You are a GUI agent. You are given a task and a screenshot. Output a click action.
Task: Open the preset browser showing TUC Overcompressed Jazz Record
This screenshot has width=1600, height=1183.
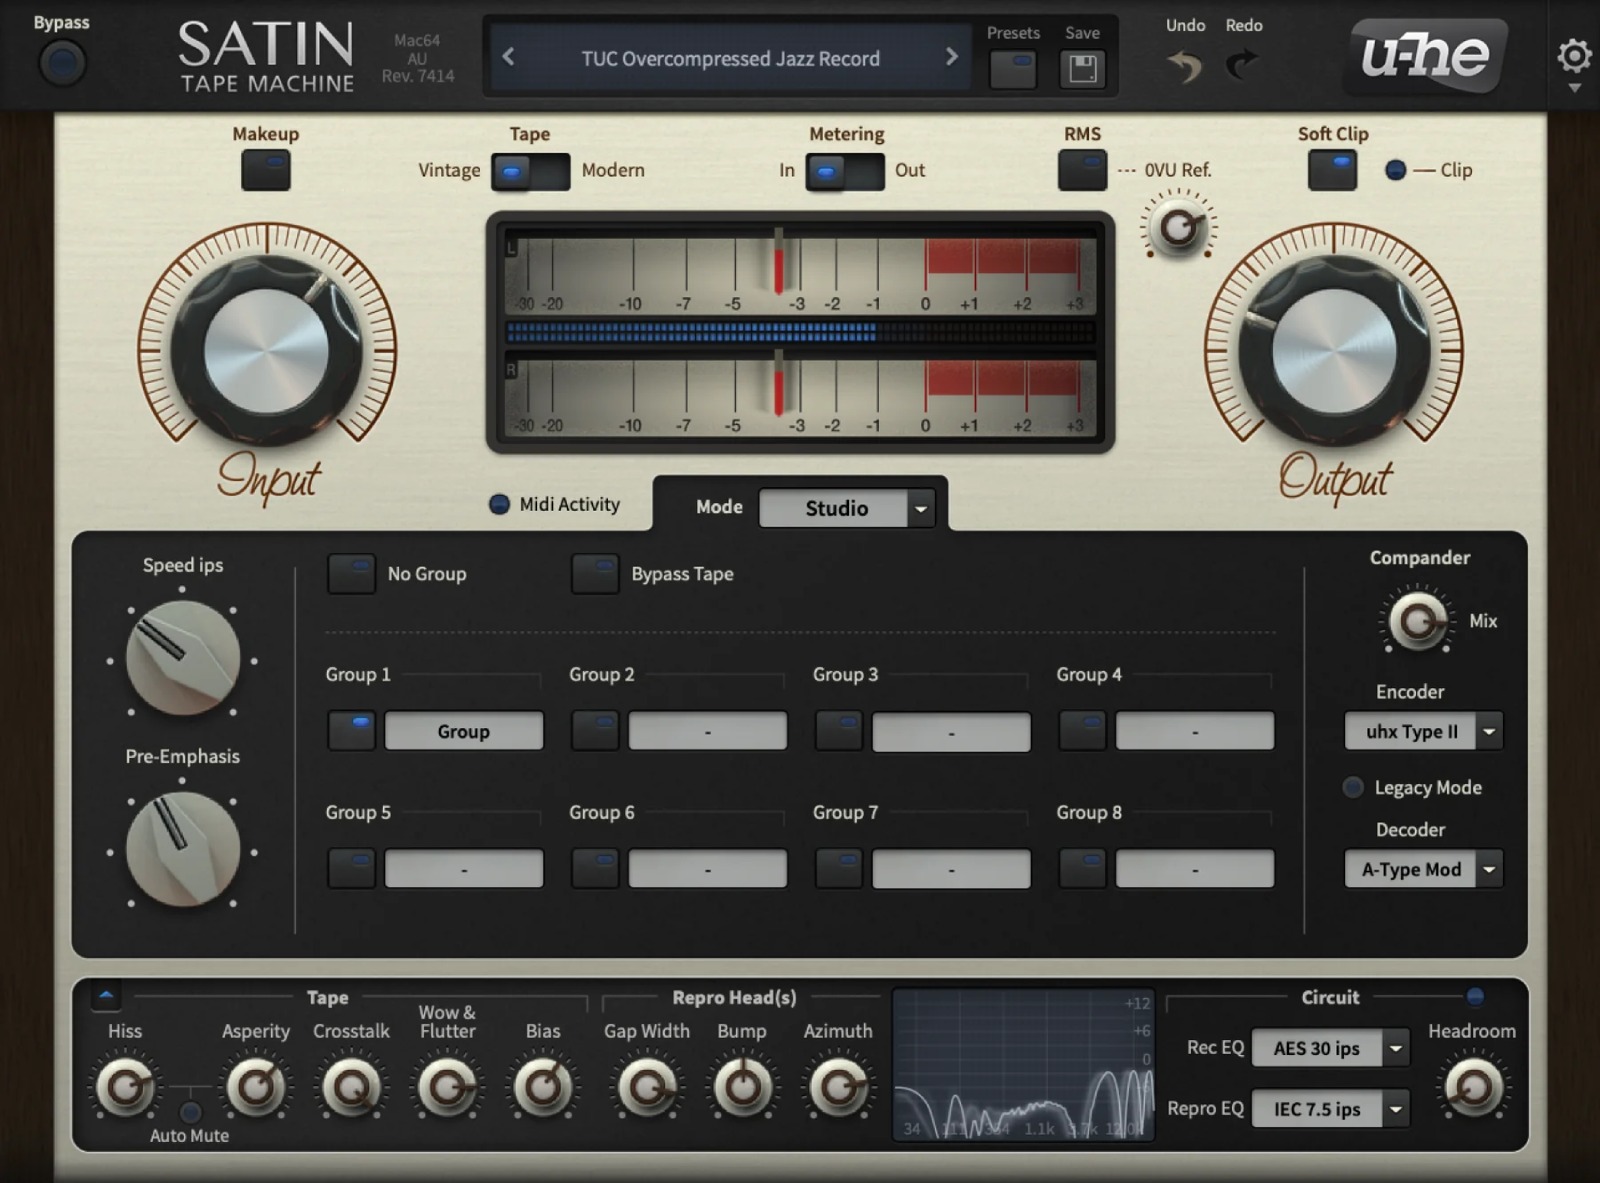pos(729,58)
